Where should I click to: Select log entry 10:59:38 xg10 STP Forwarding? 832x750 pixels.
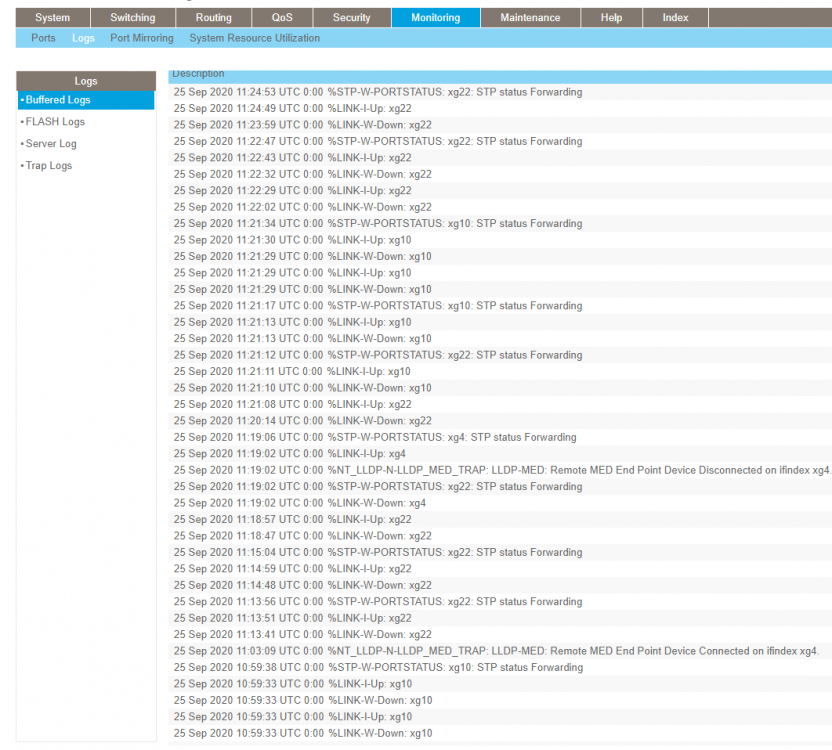coord(500,668)
